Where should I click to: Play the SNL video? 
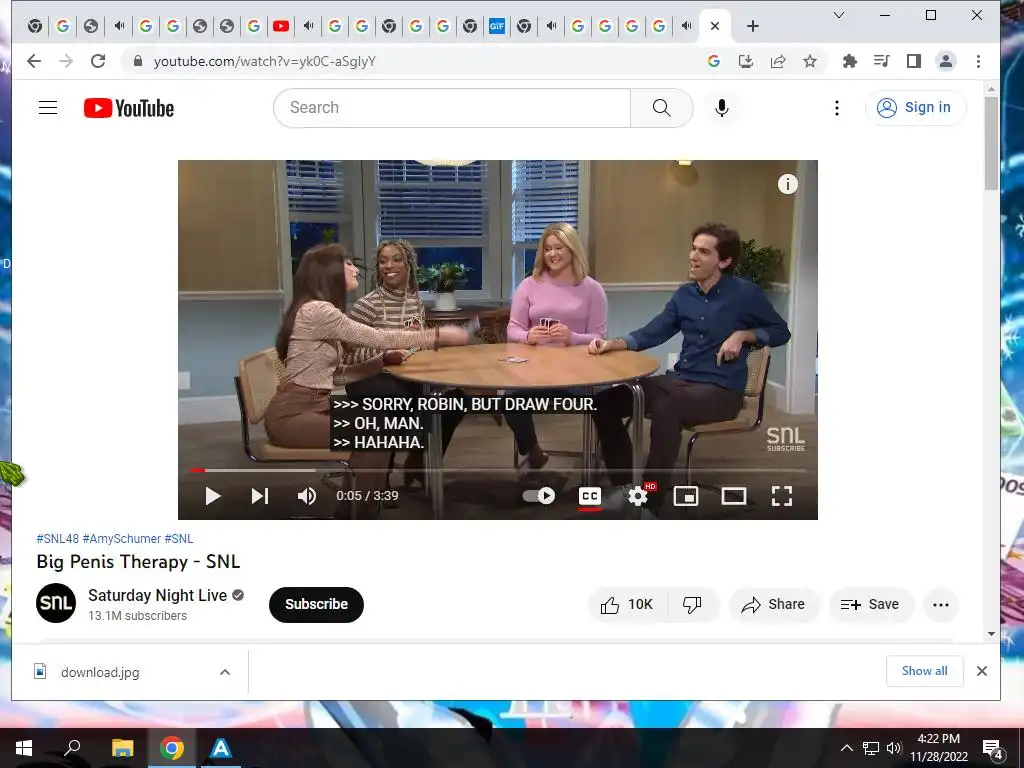[x=213, y=496]
